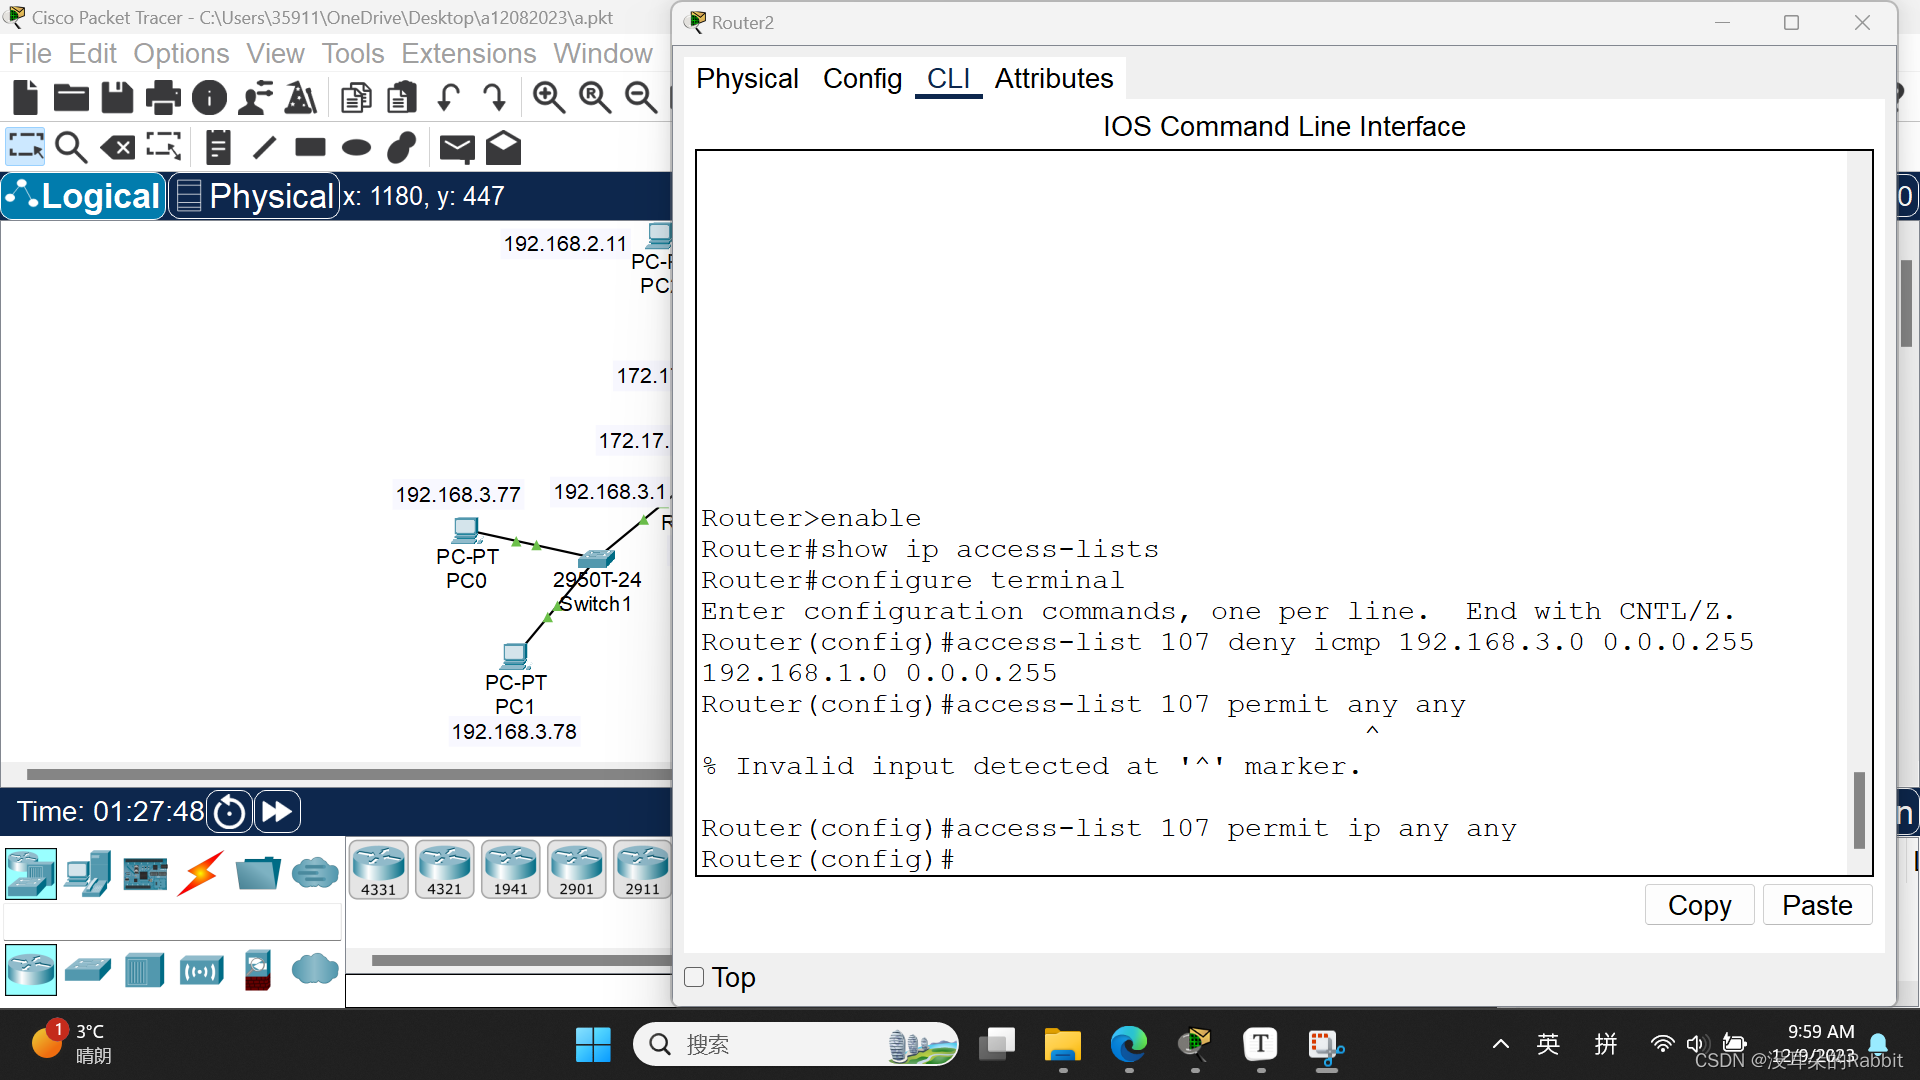Choose the Draw Freeform tool
The height and width of the screenshot is (1080, 1920).
click(402, 147)
